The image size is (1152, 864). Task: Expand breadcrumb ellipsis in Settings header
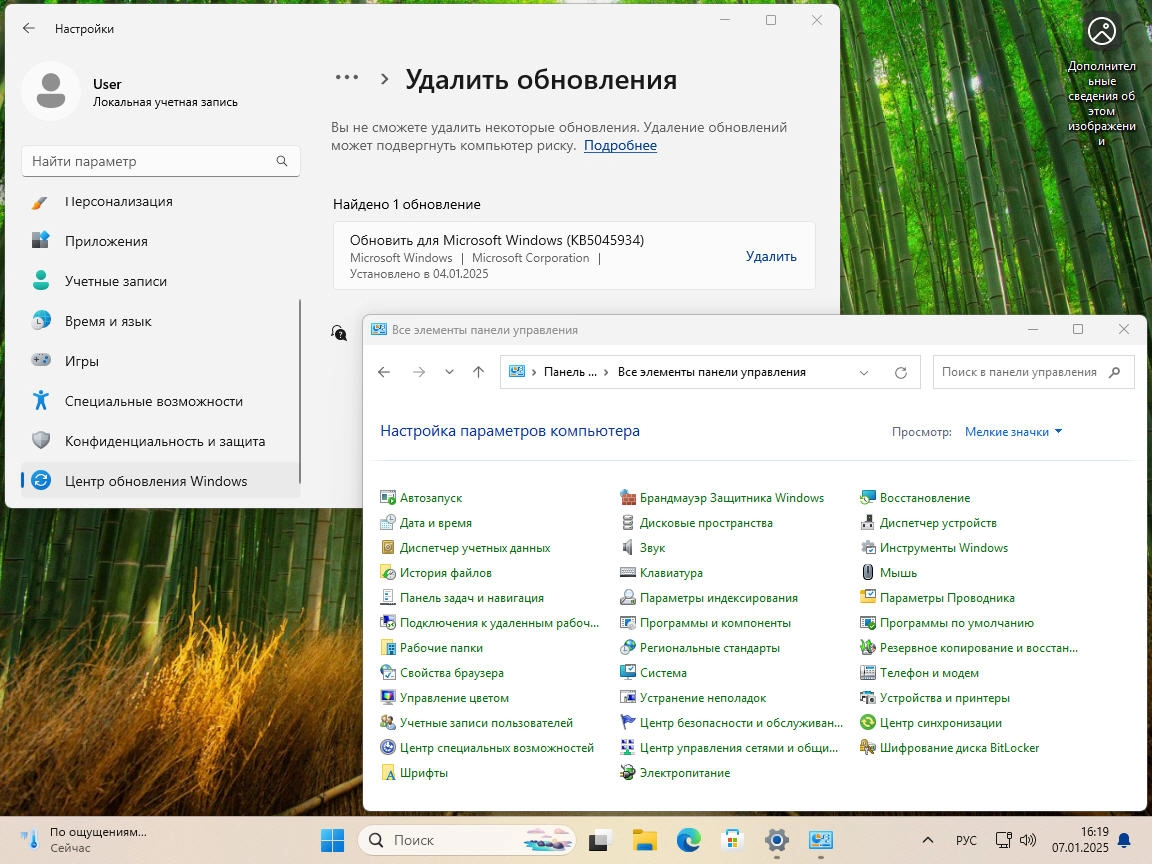click(x=346, y=78)
